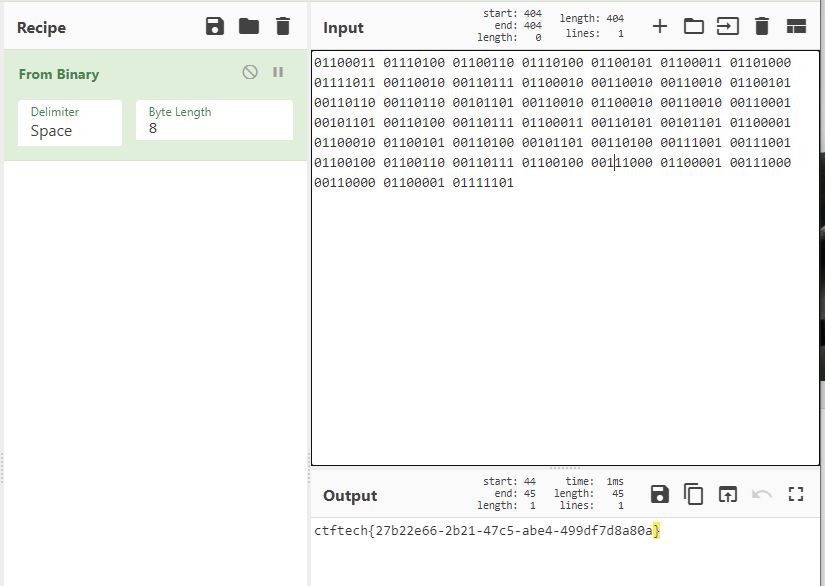Load a recipe via the folder icon
Screen dimensions: 825x586
click(249, 26)
